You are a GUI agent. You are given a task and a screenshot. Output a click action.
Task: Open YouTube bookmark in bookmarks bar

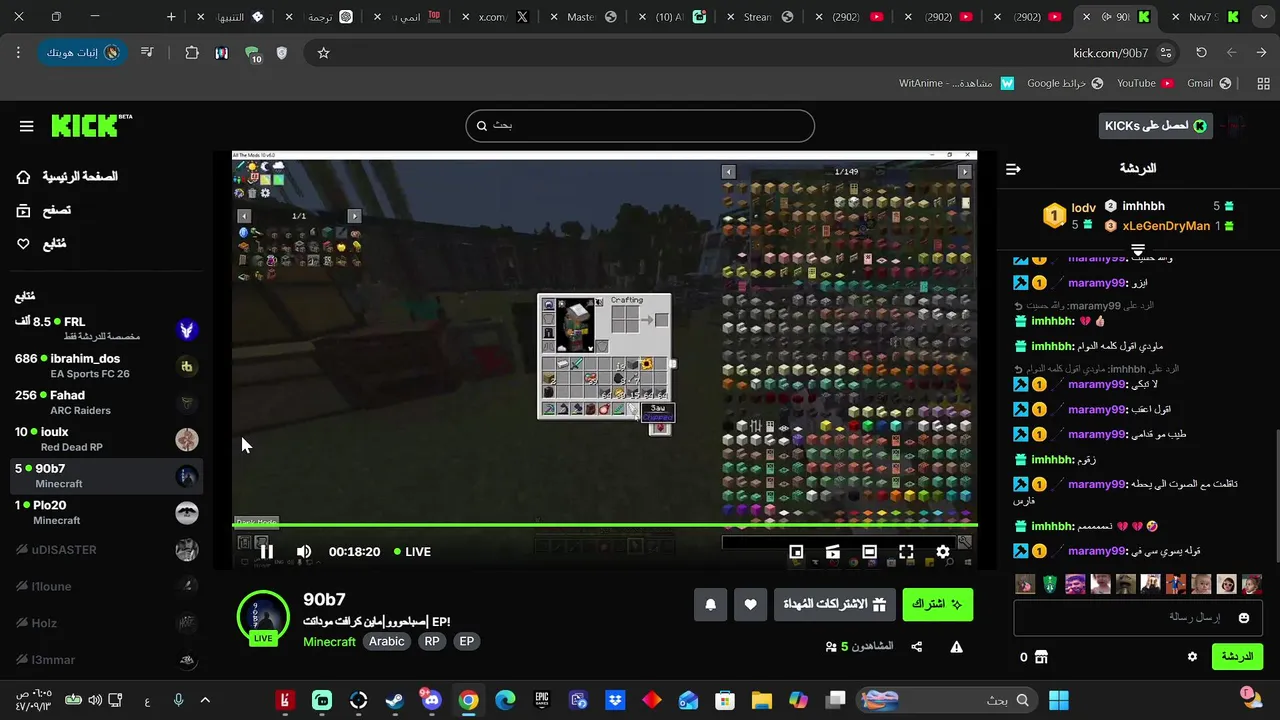click(x=1144, y=83)
